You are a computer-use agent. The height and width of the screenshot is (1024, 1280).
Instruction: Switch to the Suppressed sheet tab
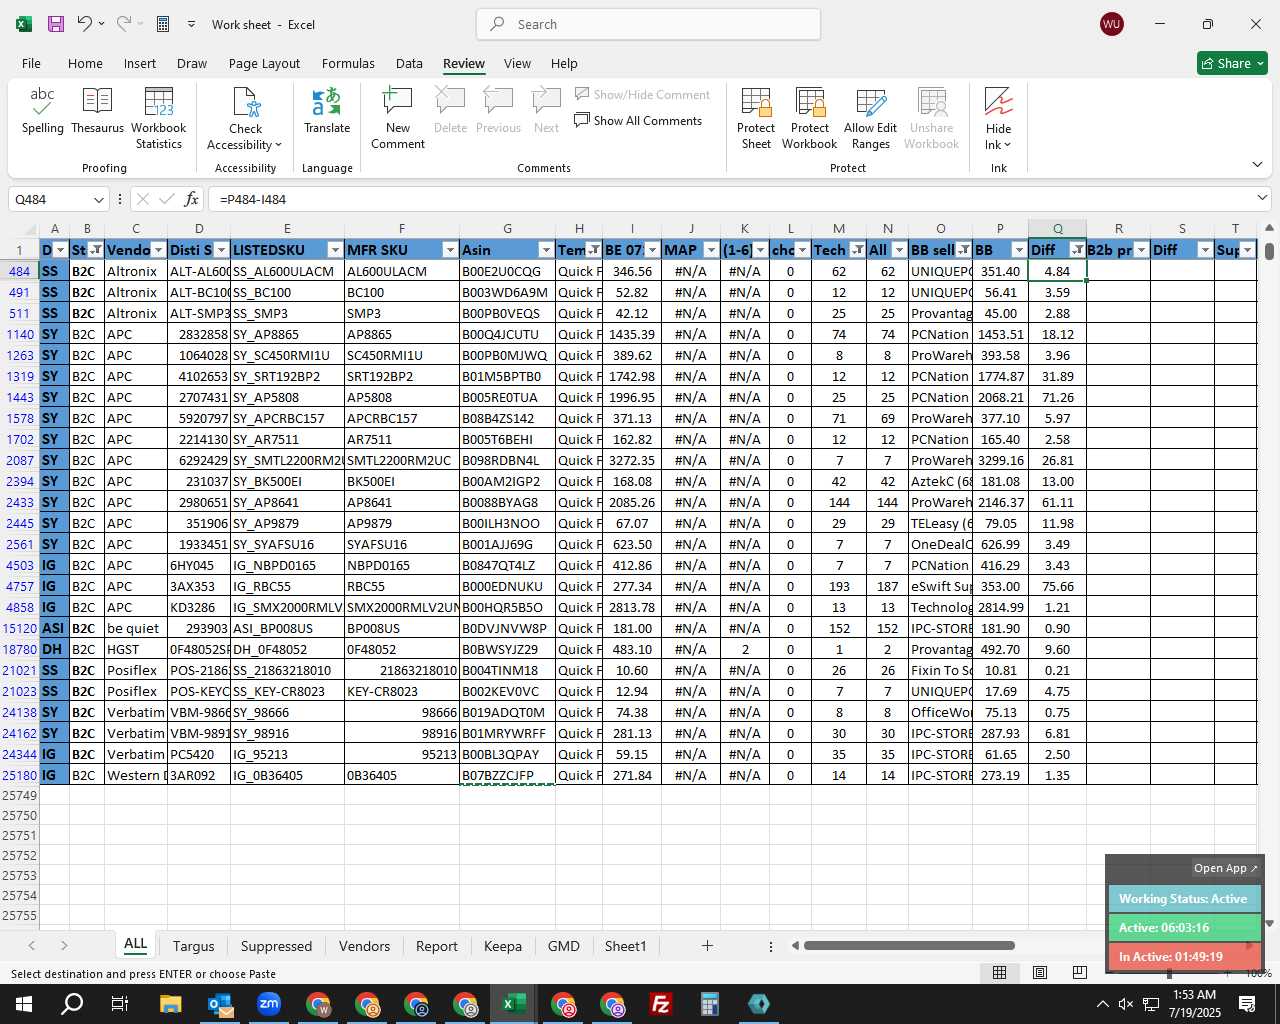(x=276, y=946)
